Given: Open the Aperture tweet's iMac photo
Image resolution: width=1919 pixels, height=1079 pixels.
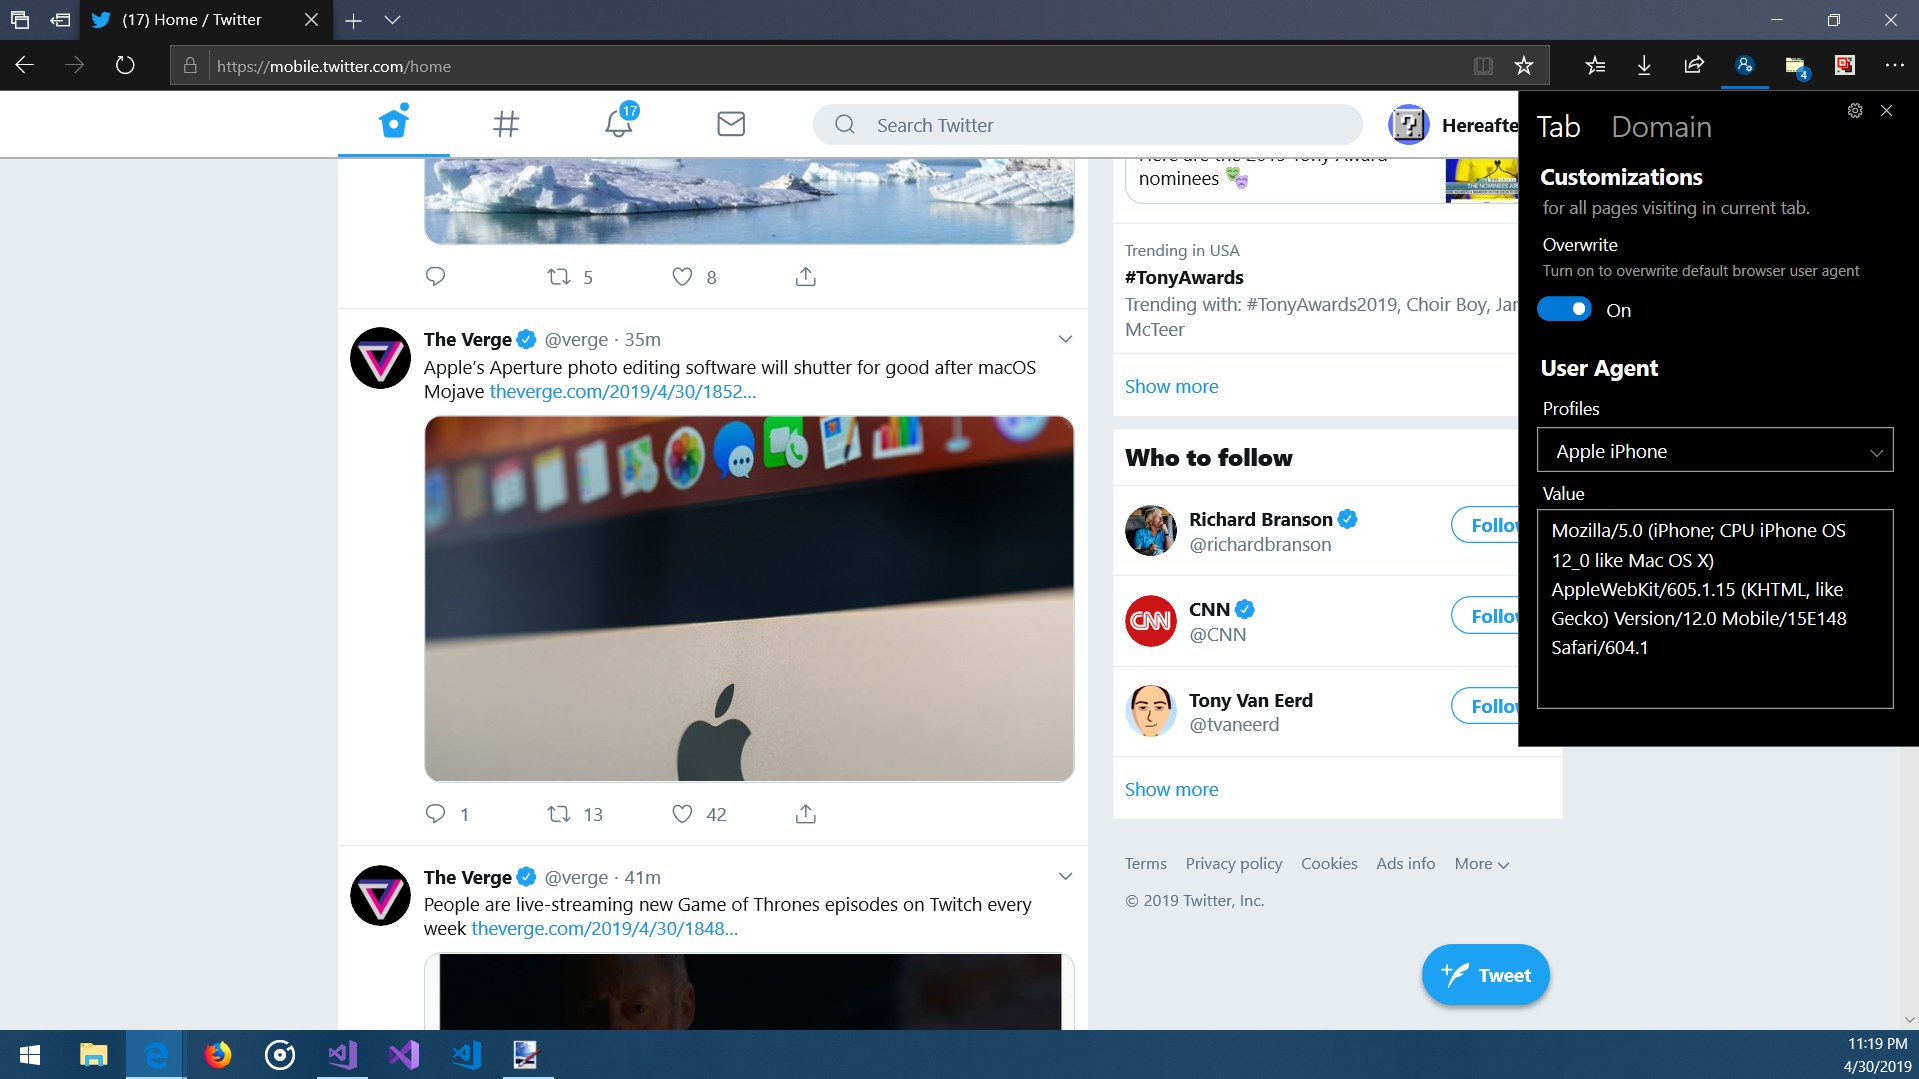Looking at the screenshot, I should (749, 599).
